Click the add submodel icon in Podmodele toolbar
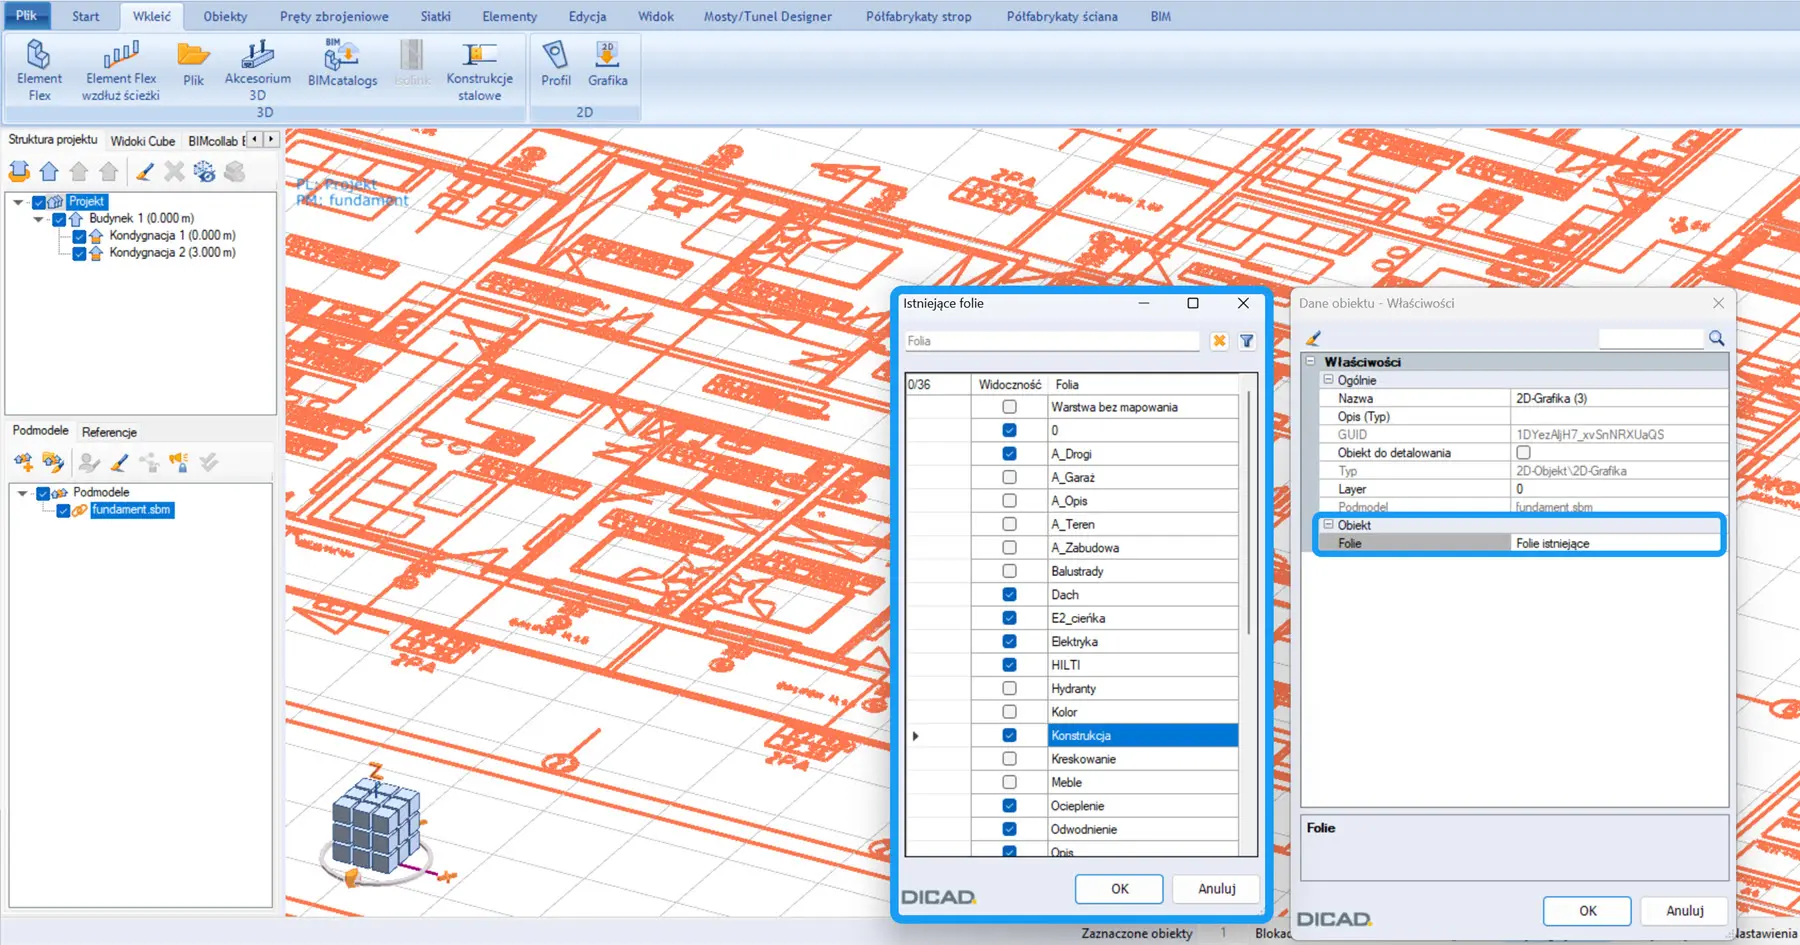The image size is (1800, 945). (23, 462)
